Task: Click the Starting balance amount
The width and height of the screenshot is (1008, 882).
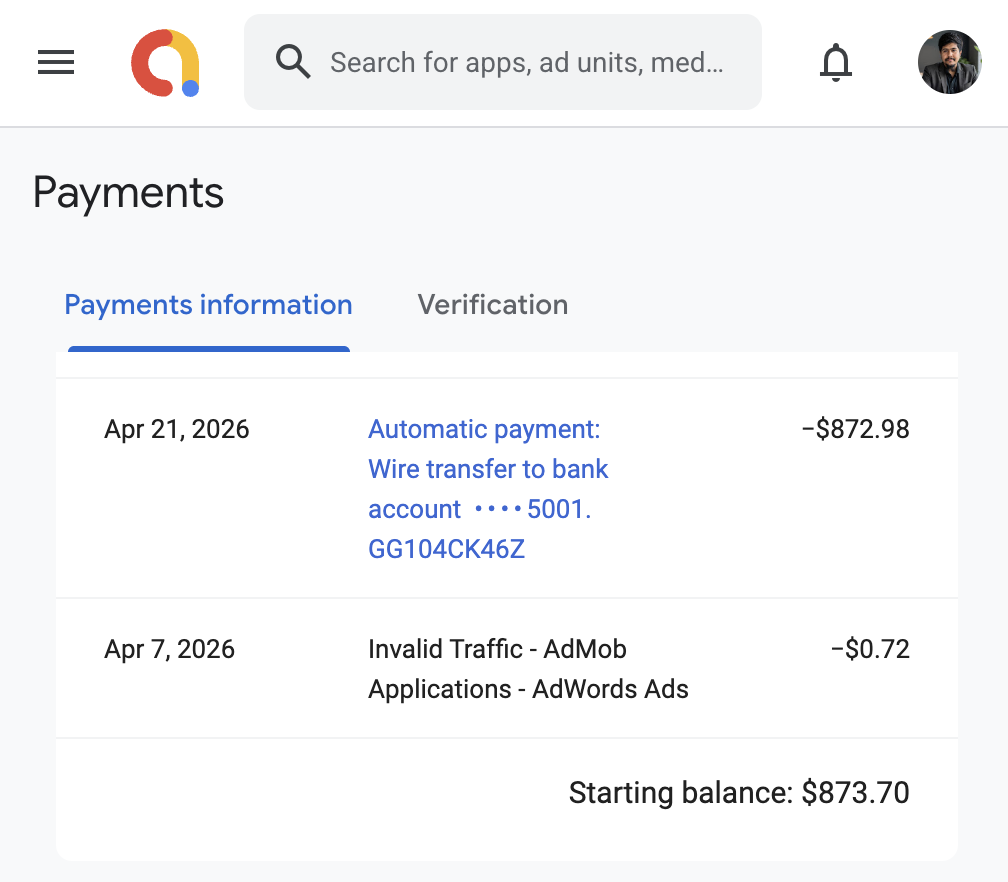Action: 739,792
